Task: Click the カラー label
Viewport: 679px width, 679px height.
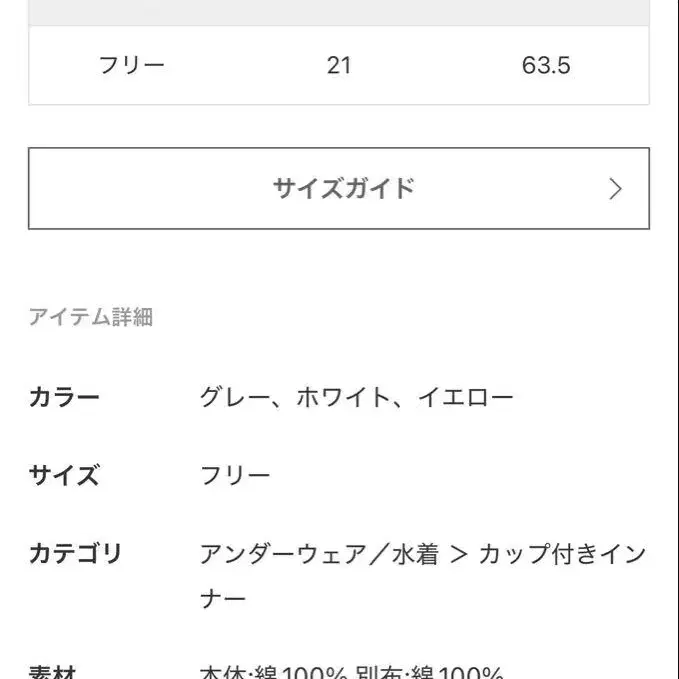Action: (x=64, y=398)
